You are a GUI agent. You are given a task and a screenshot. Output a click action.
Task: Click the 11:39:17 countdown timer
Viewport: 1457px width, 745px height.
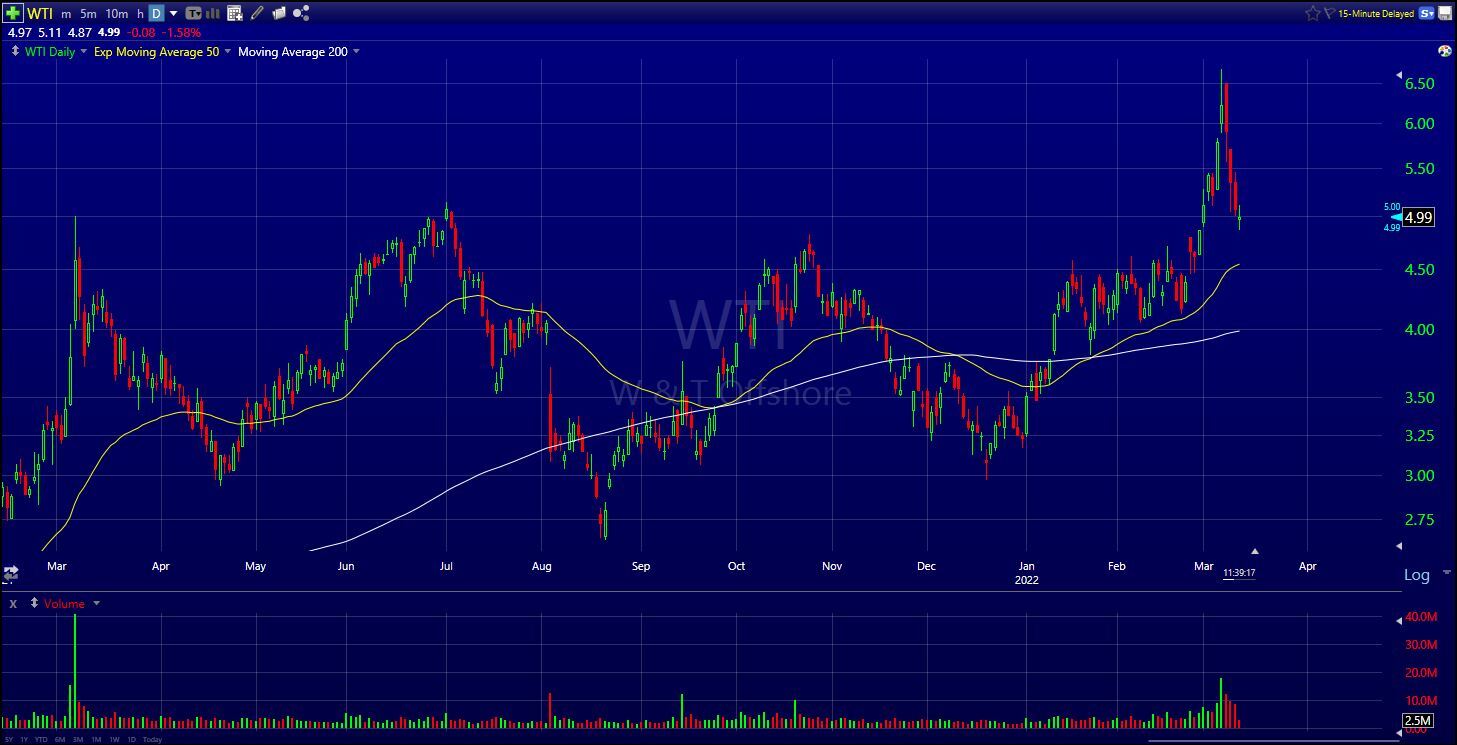[1239, 573]
